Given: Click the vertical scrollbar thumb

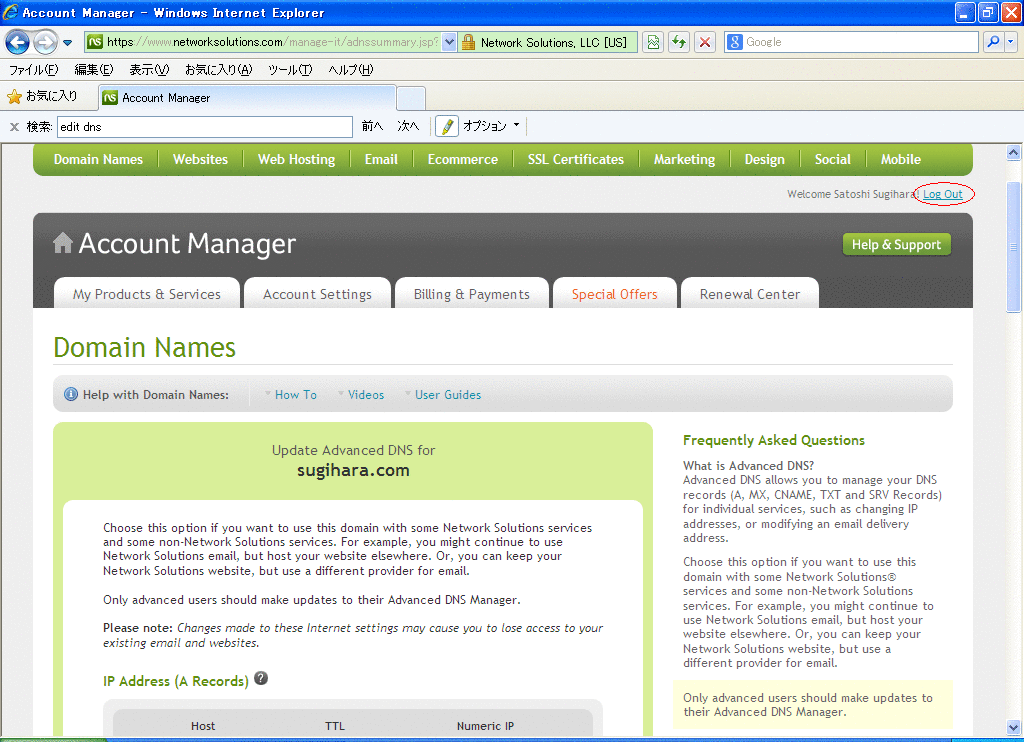Looking at the screenshot, I should click(1014, 247).
